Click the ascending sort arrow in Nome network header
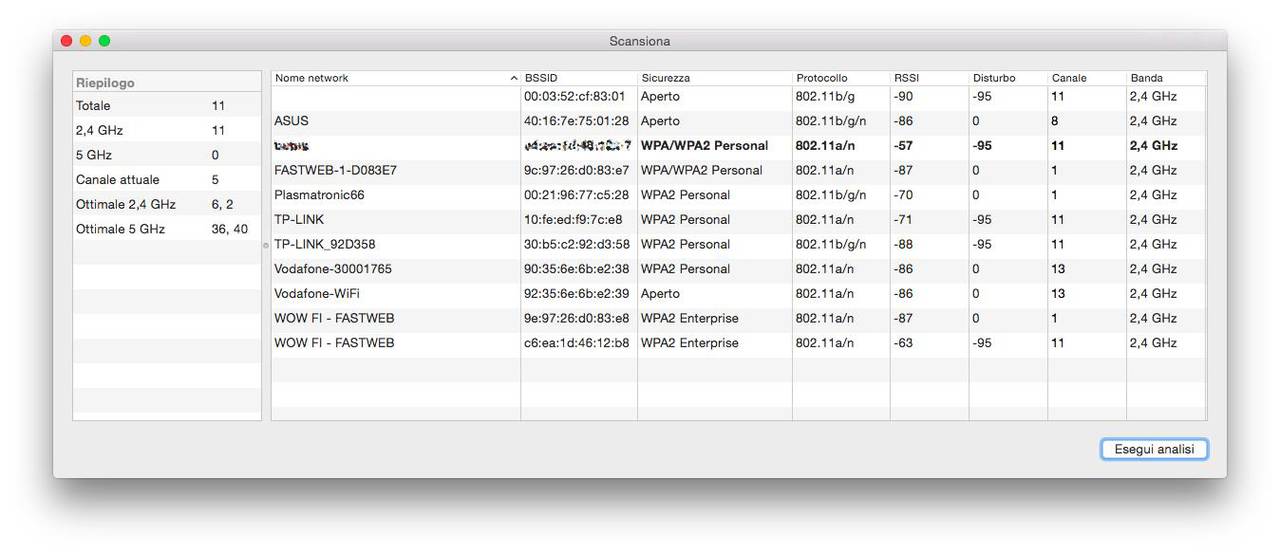This screenshot has height=554, width=1280. coord(514,78)
